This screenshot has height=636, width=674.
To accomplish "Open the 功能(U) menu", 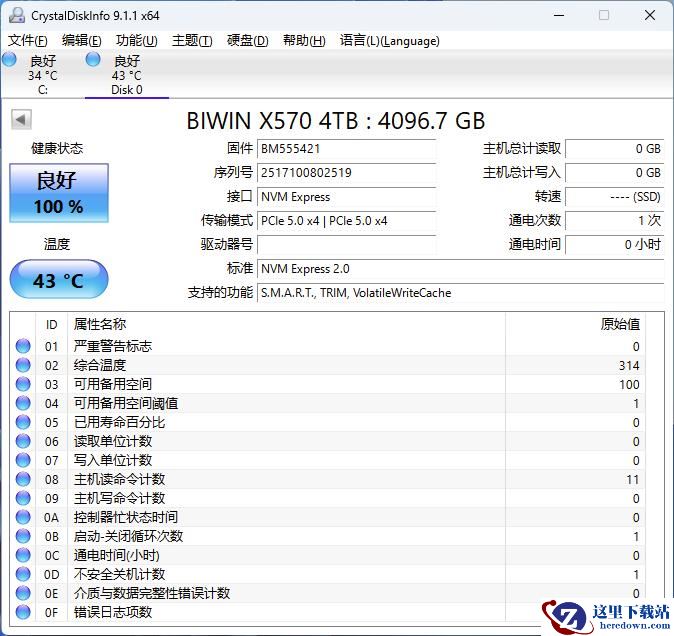I will [x=137, y=41].
